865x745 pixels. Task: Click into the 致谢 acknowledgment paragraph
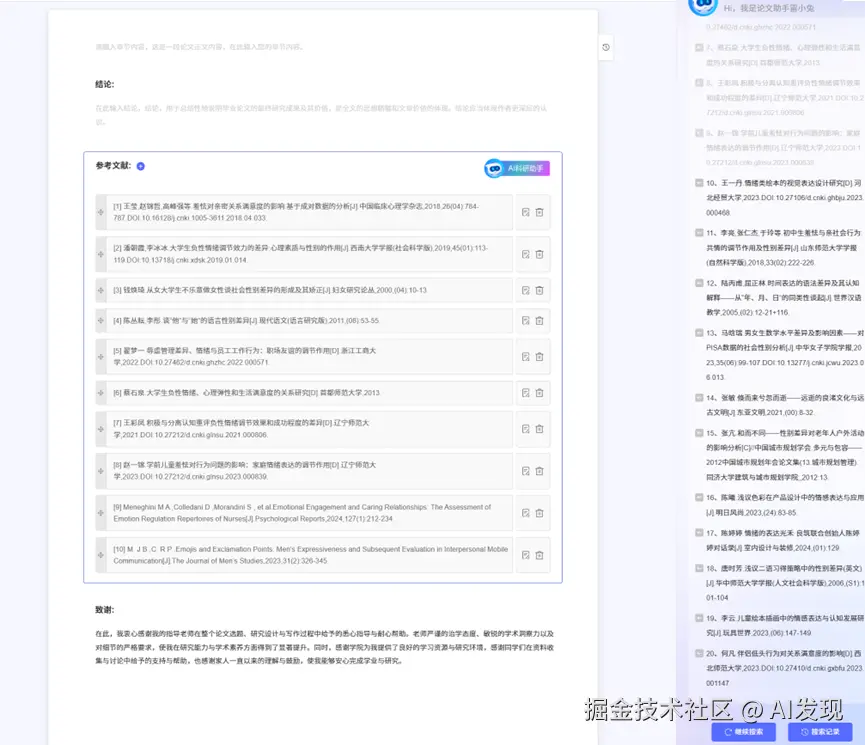coord(324,647)
